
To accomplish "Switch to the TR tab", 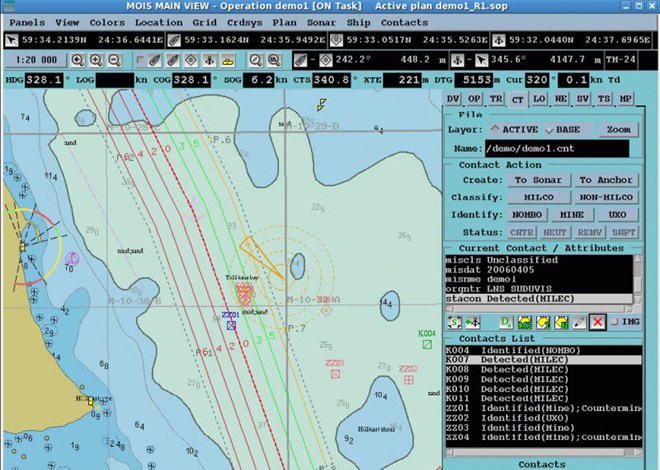I will [x=496, y=99].
